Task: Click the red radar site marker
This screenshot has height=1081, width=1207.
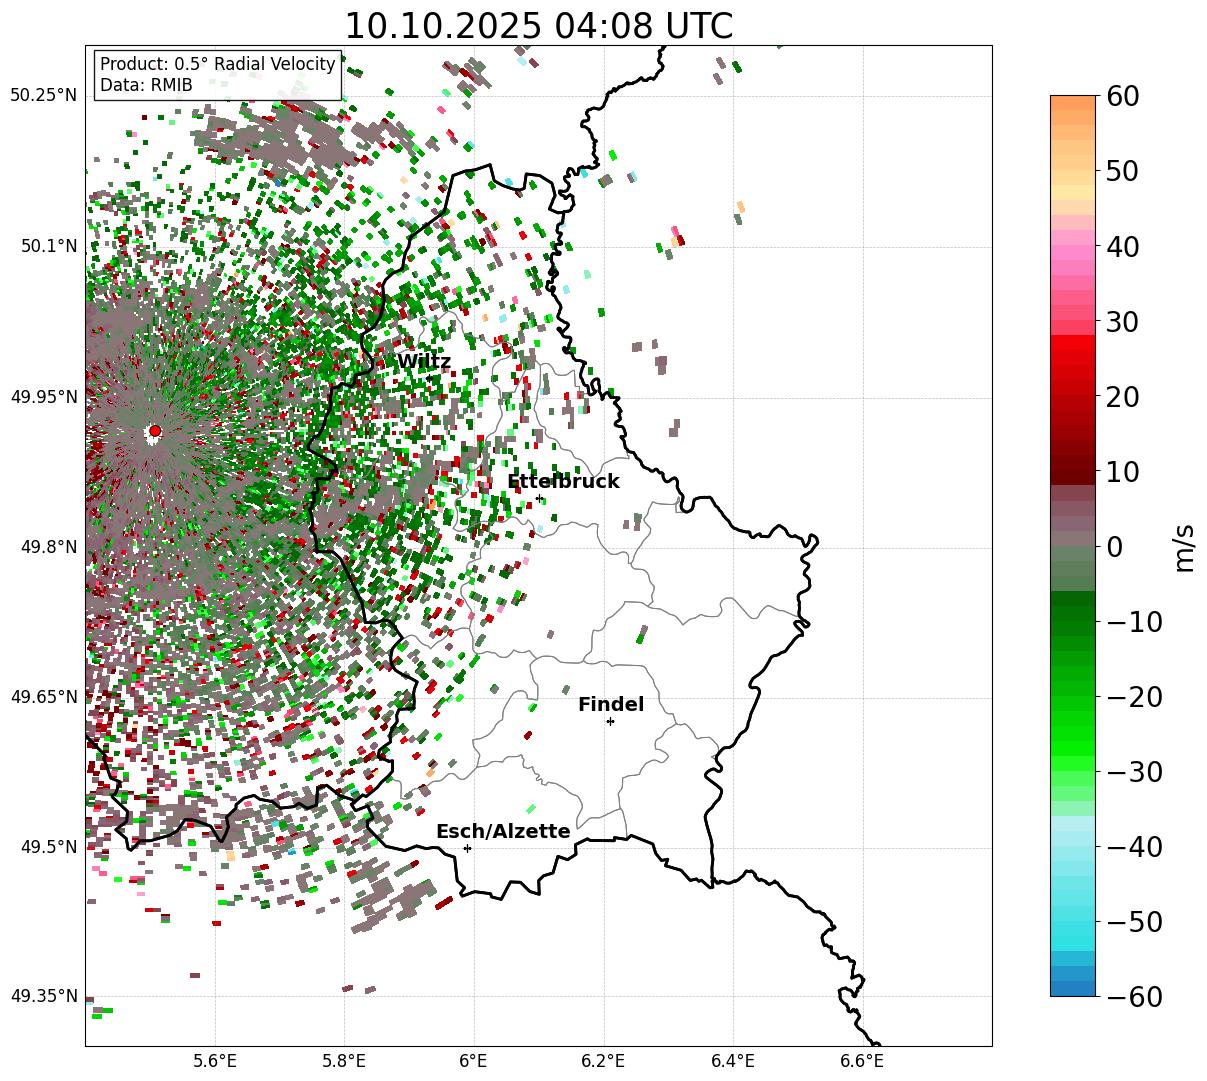Action: 154,431
